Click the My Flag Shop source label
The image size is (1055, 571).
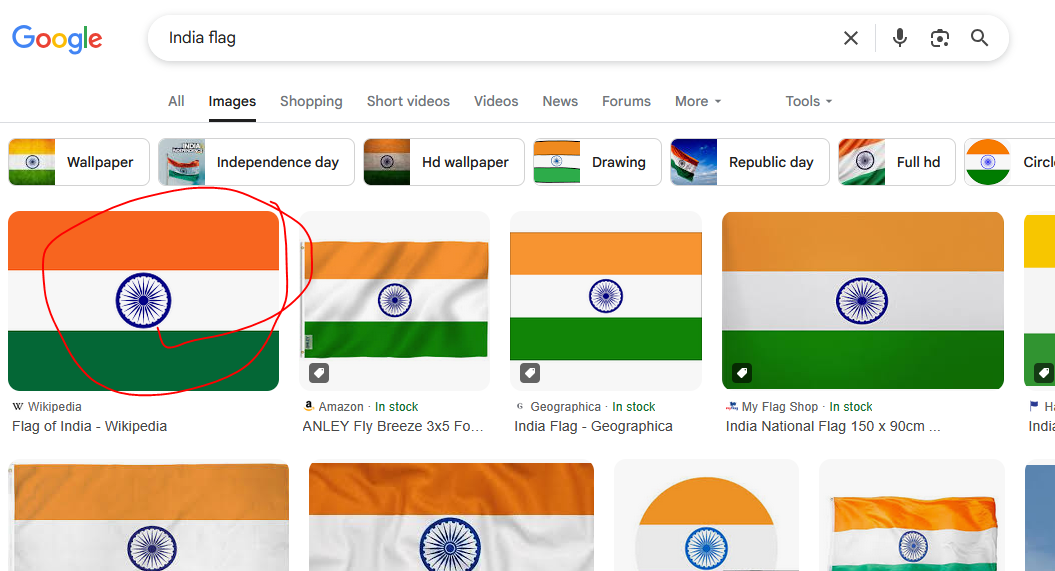click(x=780, y=406)
